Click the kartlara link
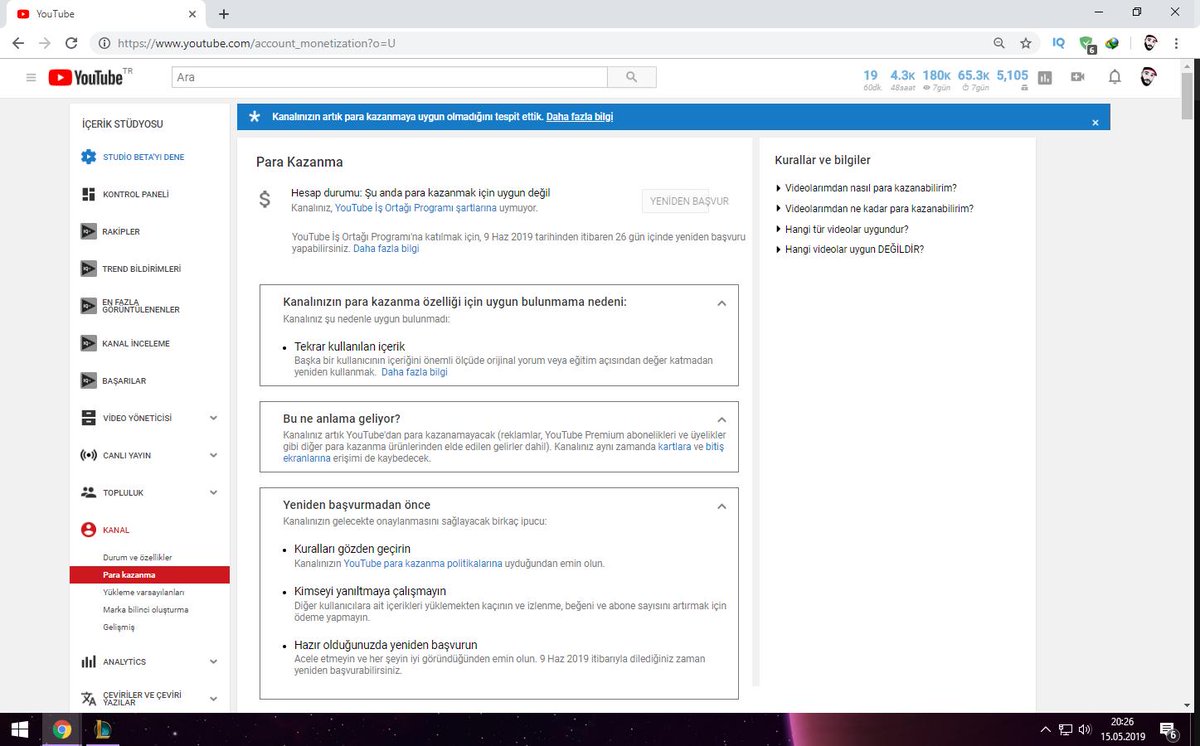1200x746 pixels. click(675, 446)
